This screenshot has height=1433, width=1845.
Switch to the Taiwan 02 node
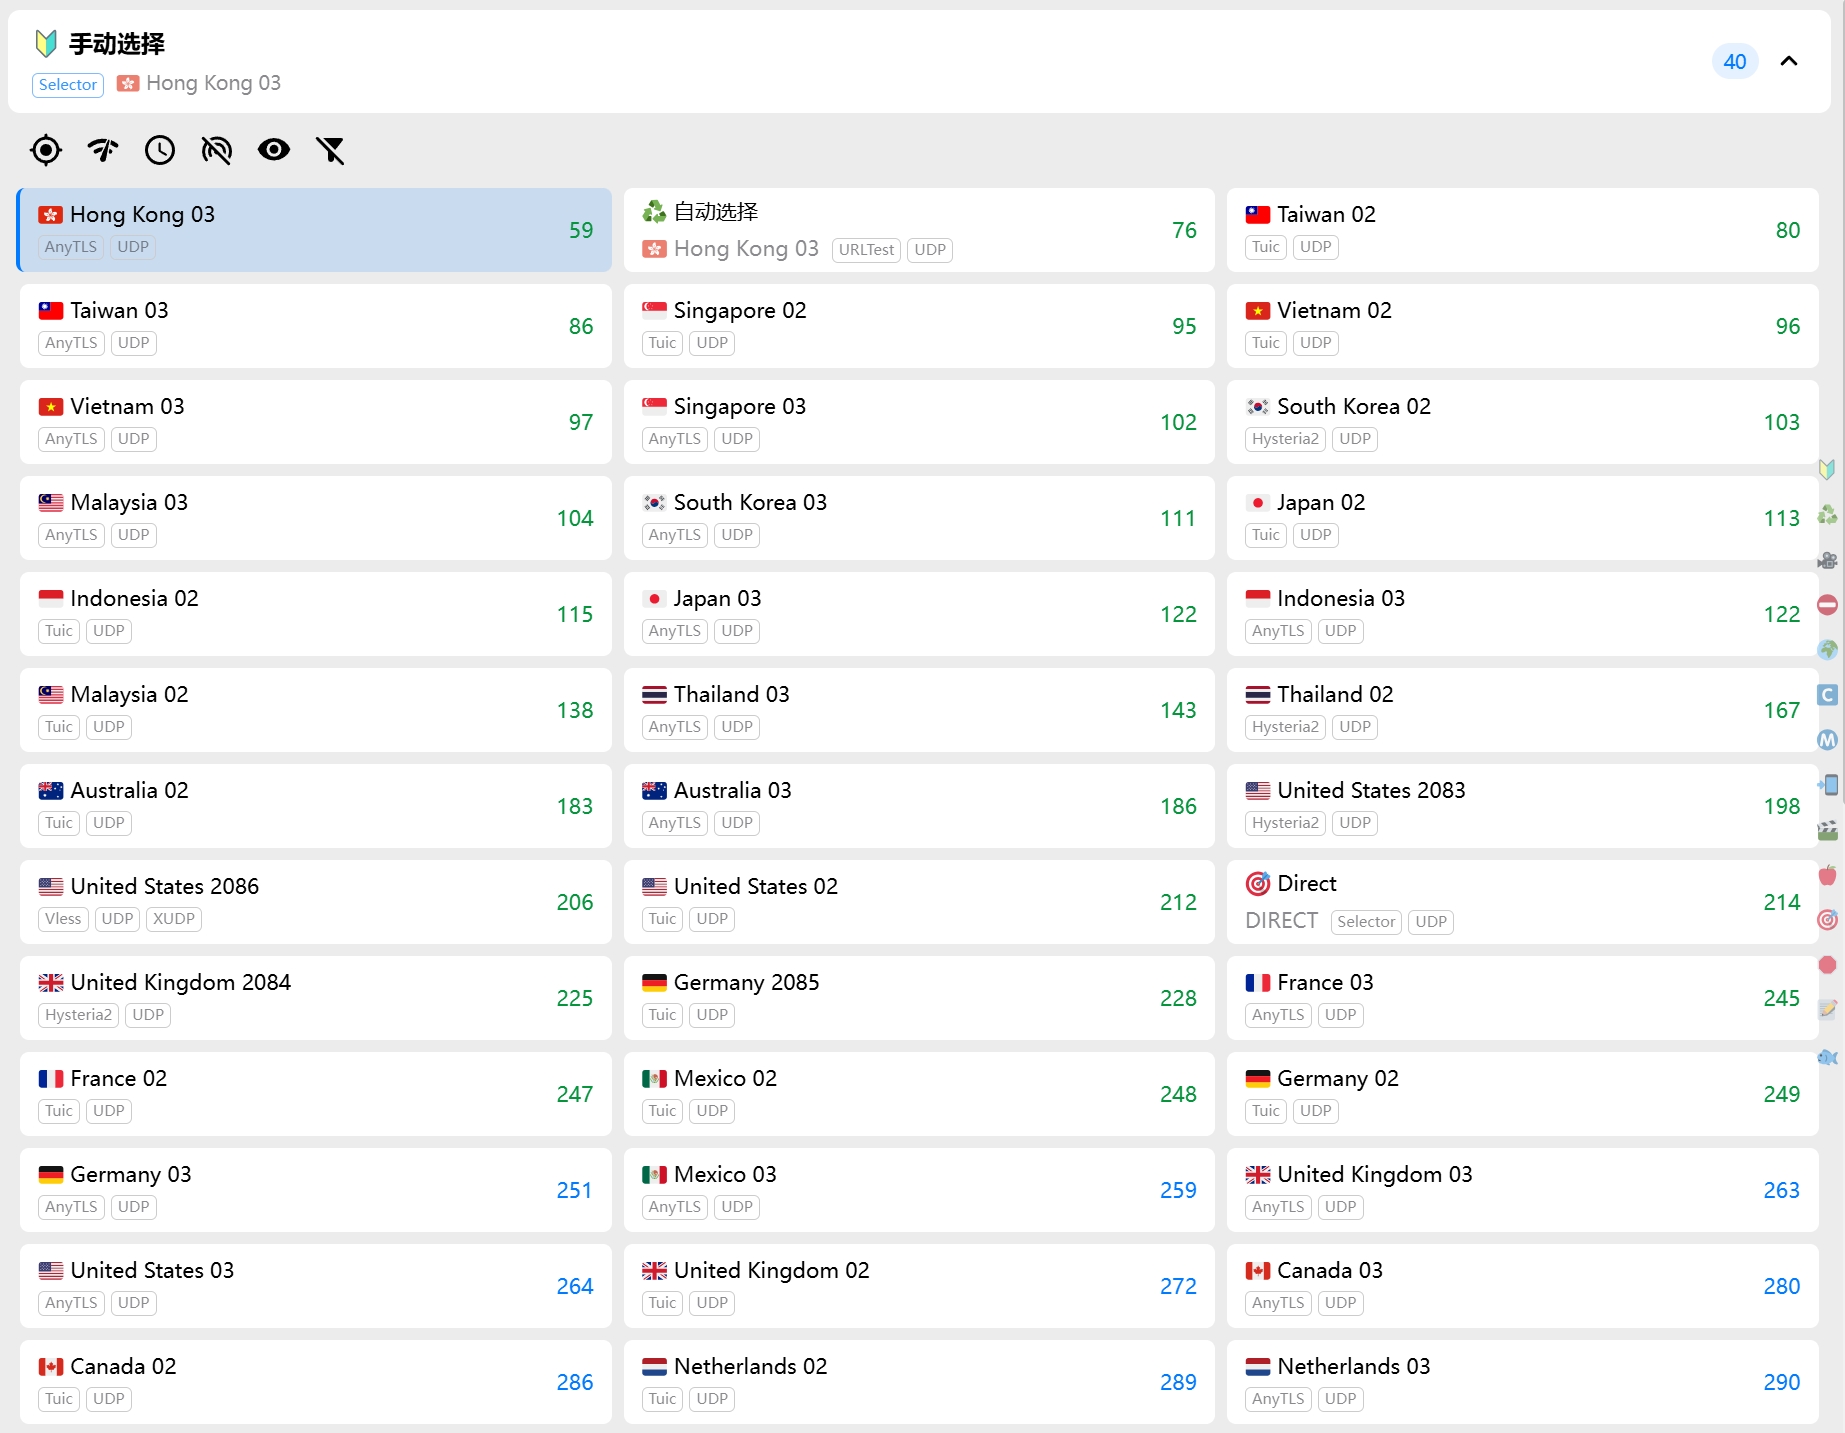tap(1521, 230)
